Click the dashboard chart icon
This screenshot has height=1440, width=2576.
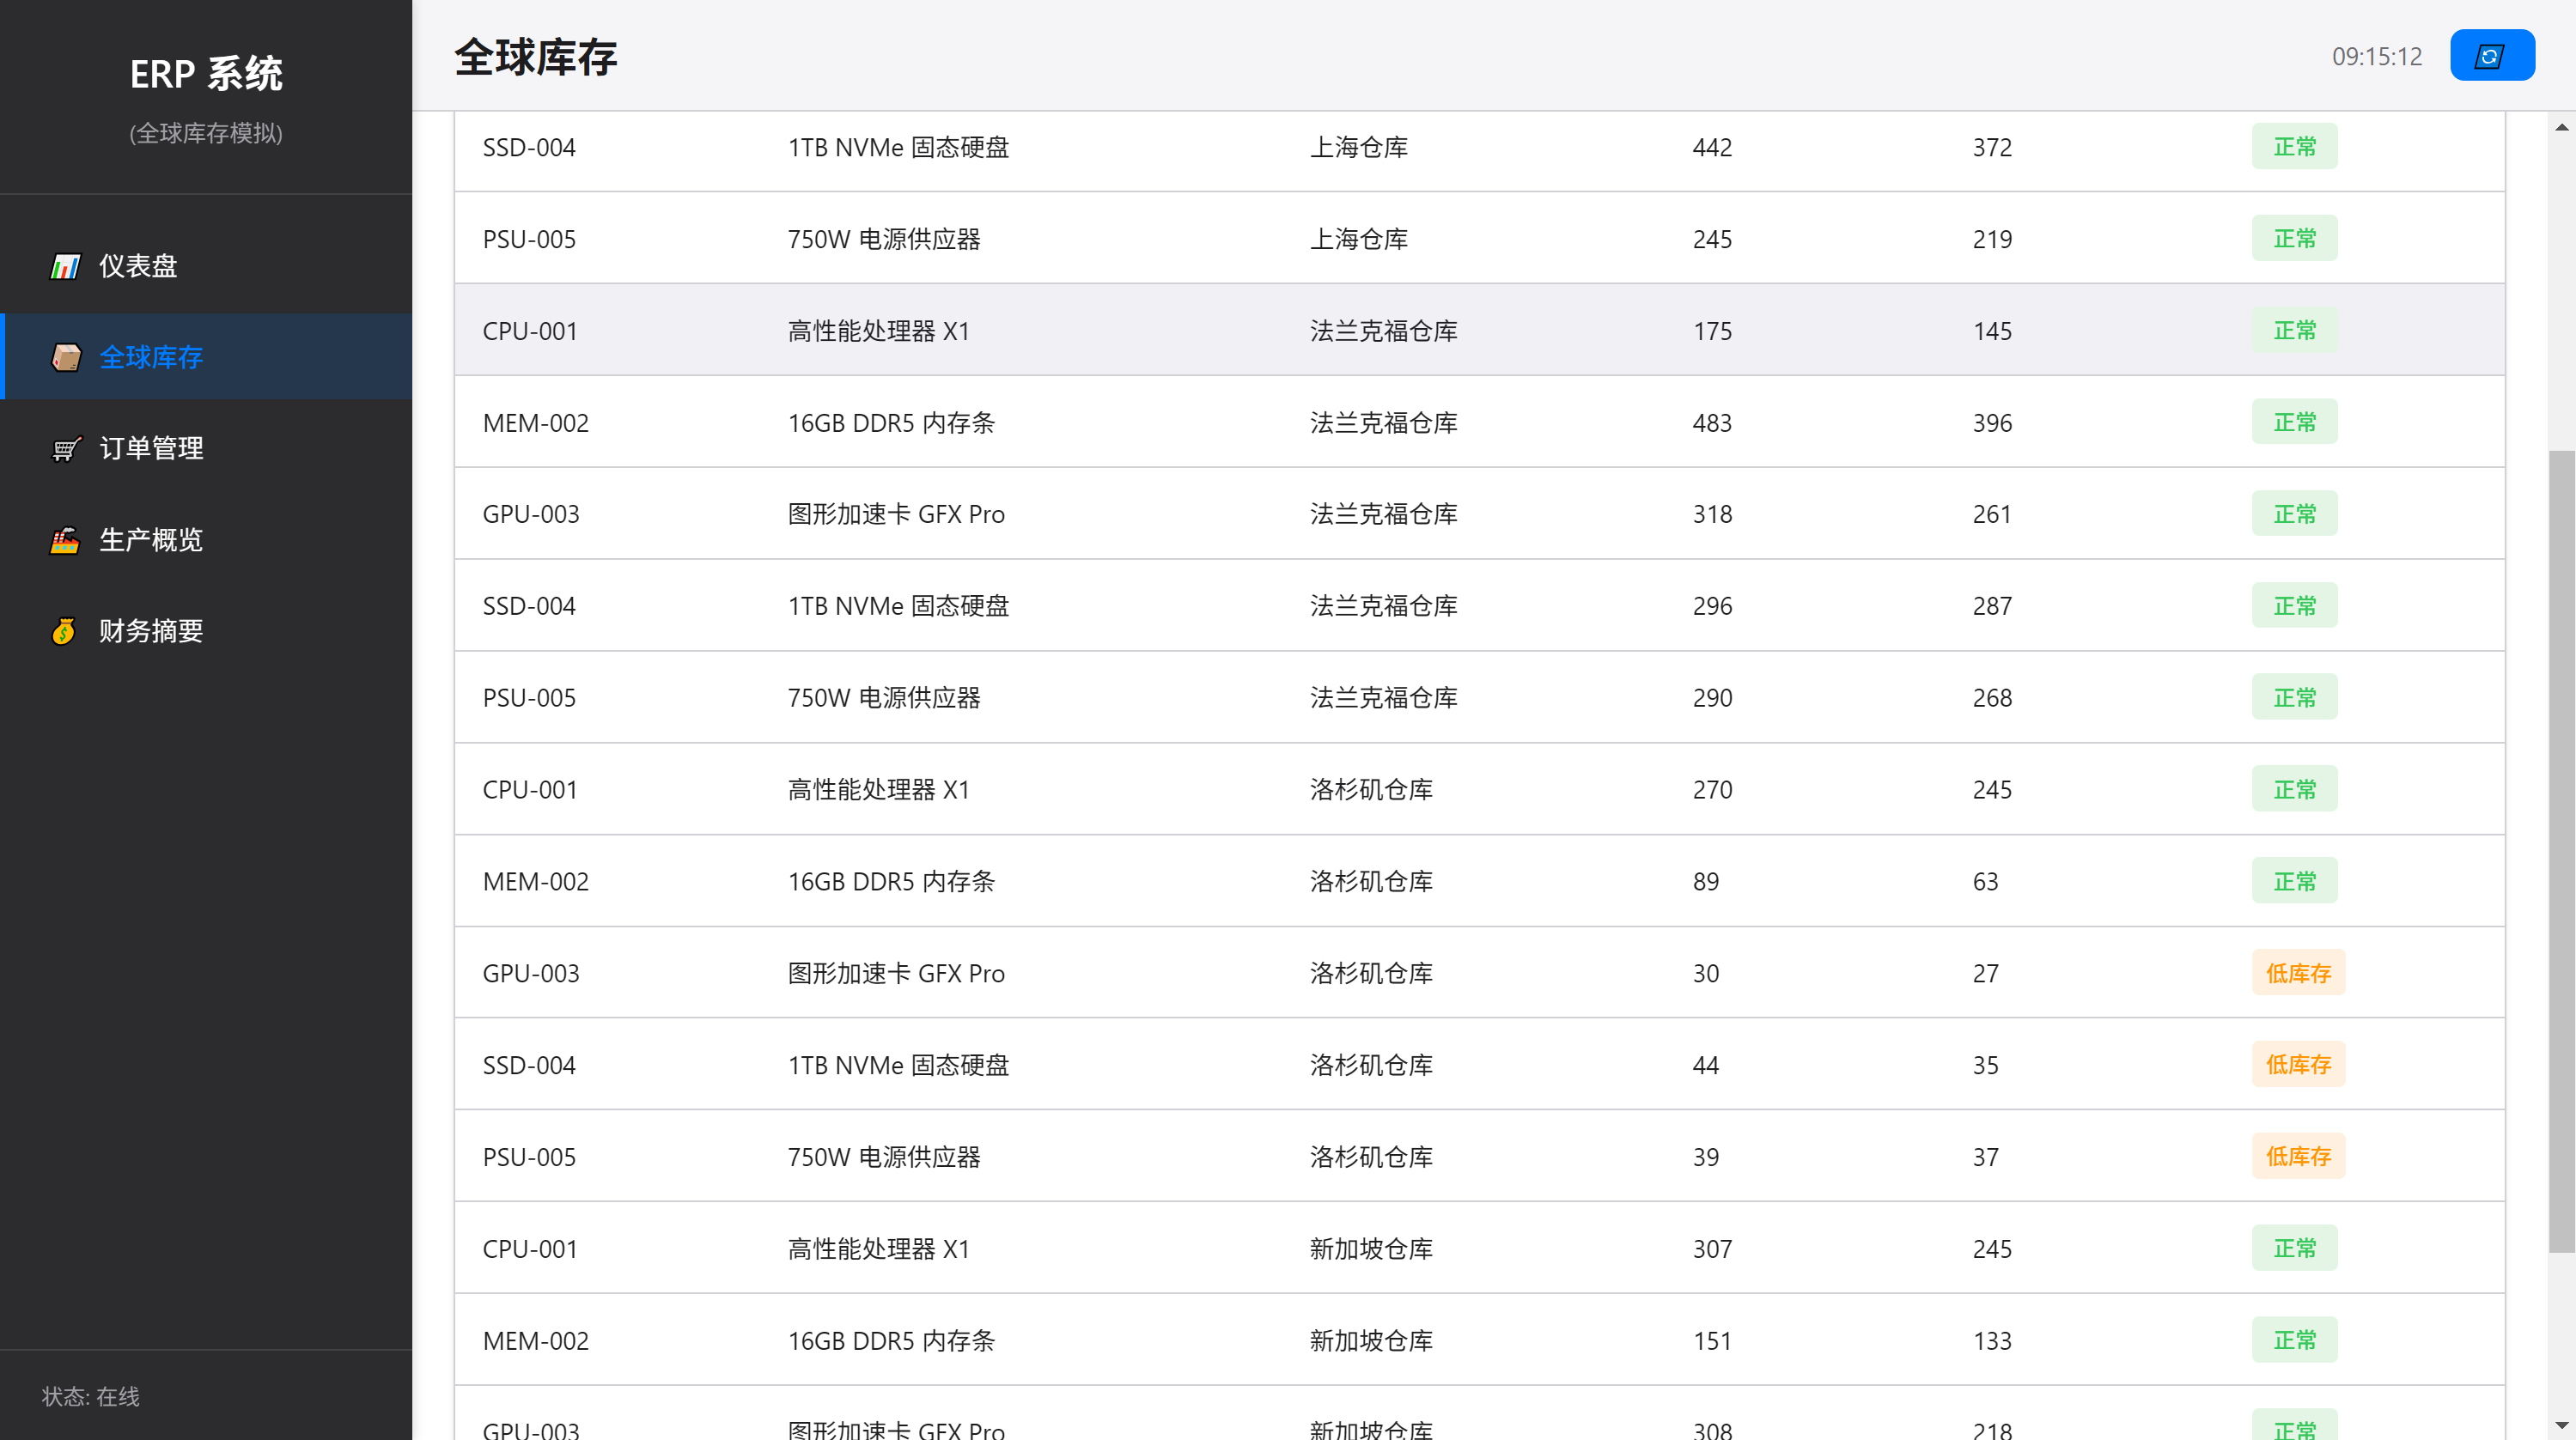point(65,266)
